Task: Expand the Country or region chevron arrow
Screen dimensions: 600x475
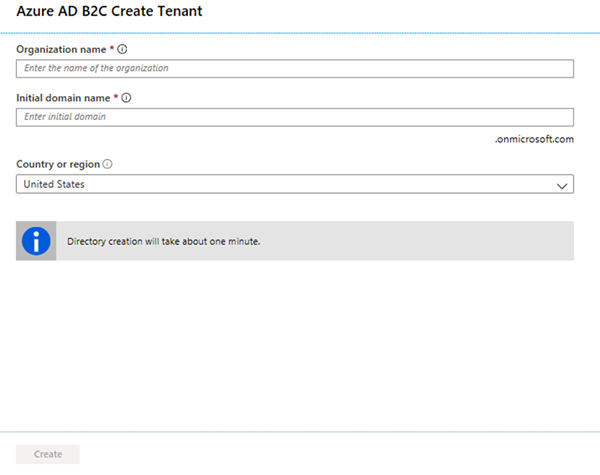Action: coord(561,185)
